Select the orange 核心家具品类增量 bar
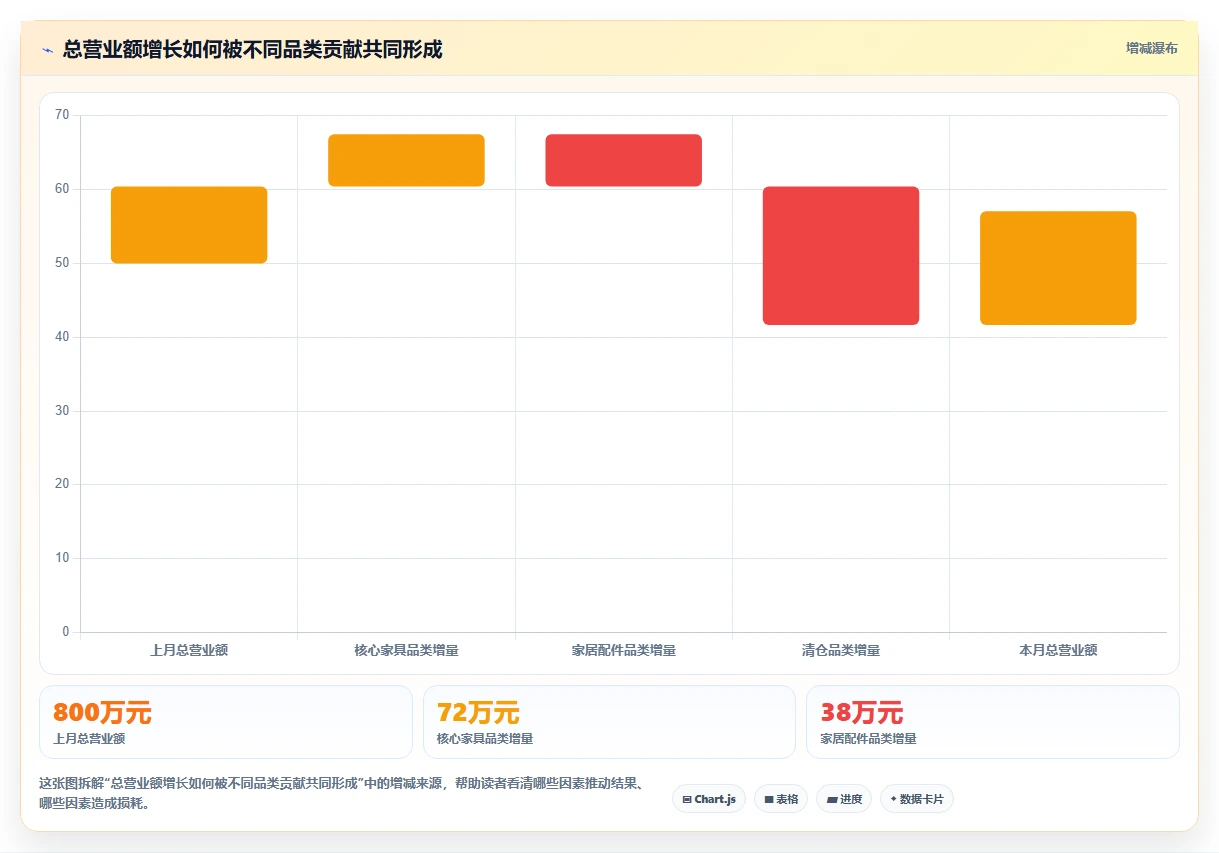 click(x=406, y=160)
